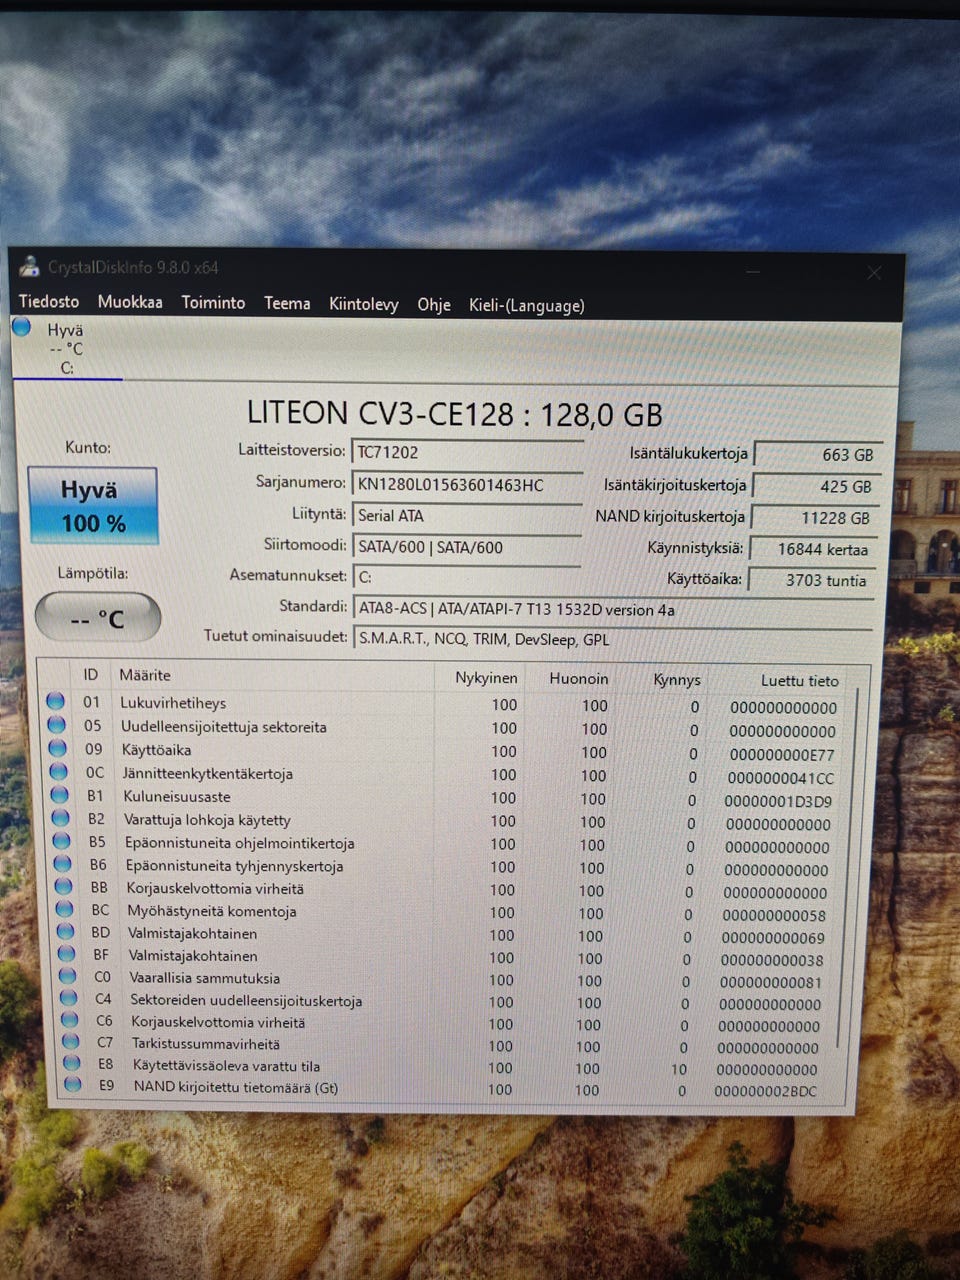Click the status icon of row BC

(x=65, y=909)
